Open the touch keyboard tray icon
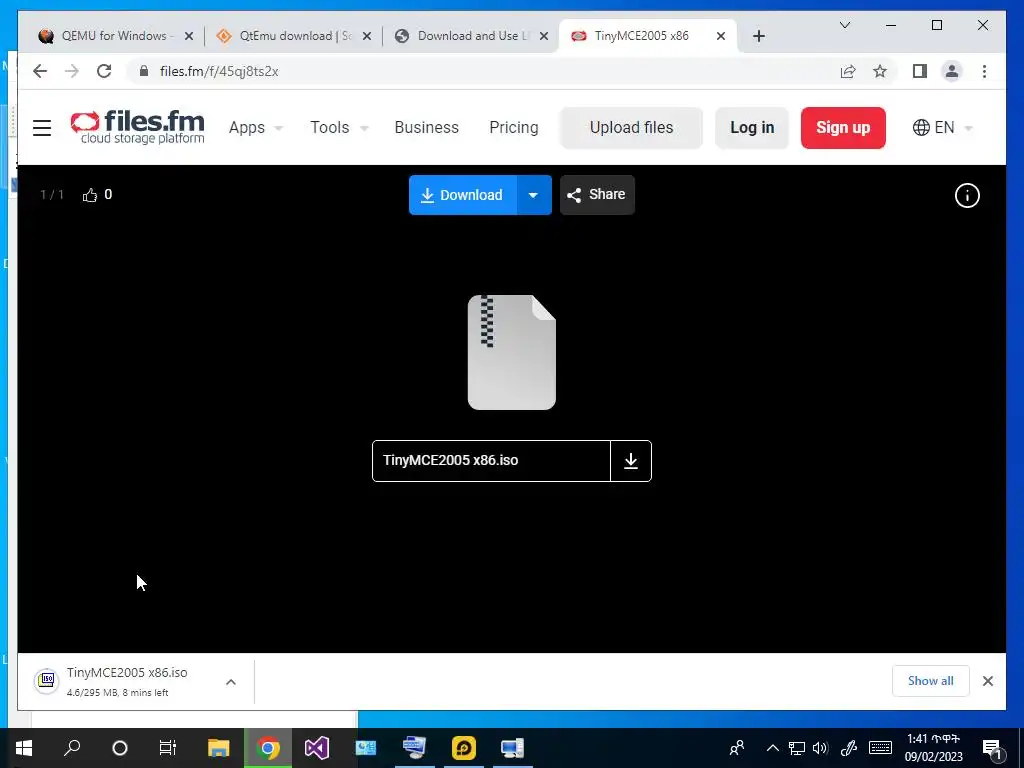Viewport: 1024px width, 768px height. point(880,748)
